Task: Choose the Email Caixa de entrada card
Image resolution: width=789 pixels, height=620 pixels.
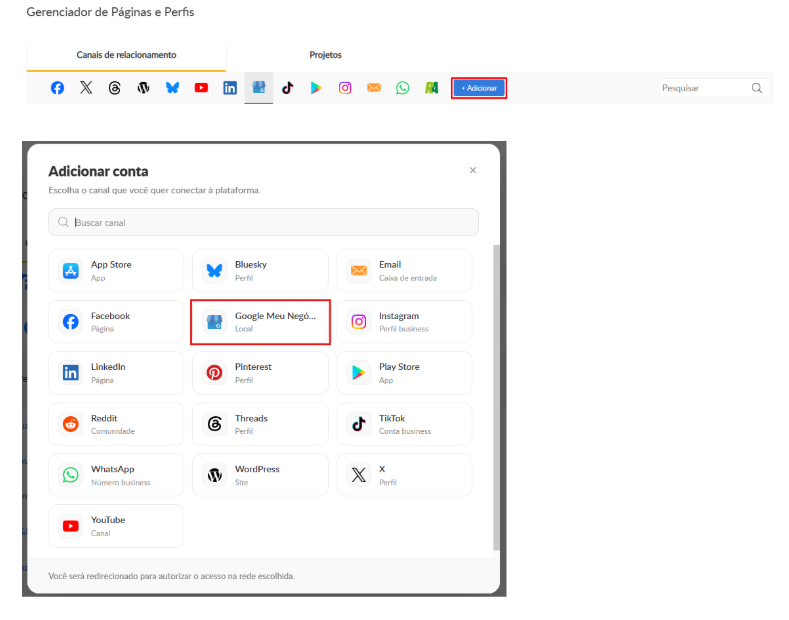Action: pyautogui.click(x=404, y=271)
